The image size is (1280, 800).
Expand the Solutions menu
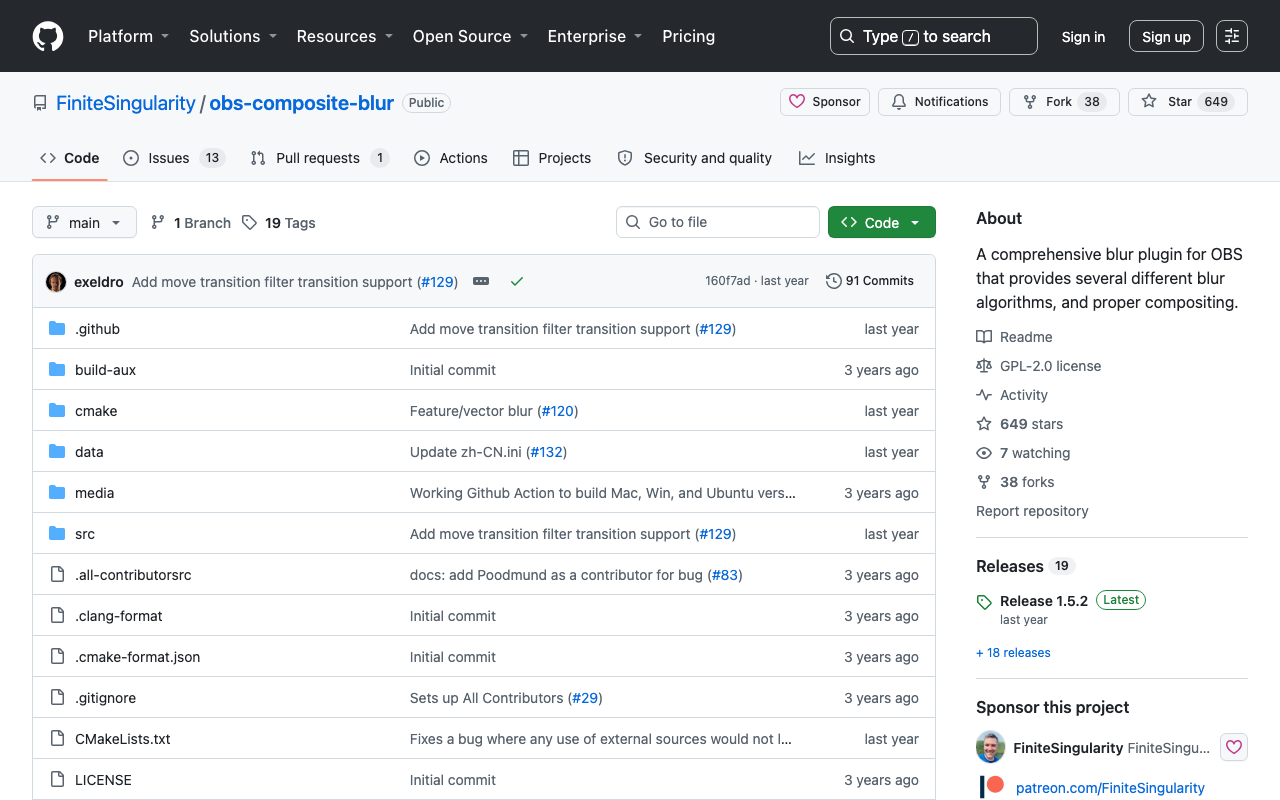(x=232, y=36)
